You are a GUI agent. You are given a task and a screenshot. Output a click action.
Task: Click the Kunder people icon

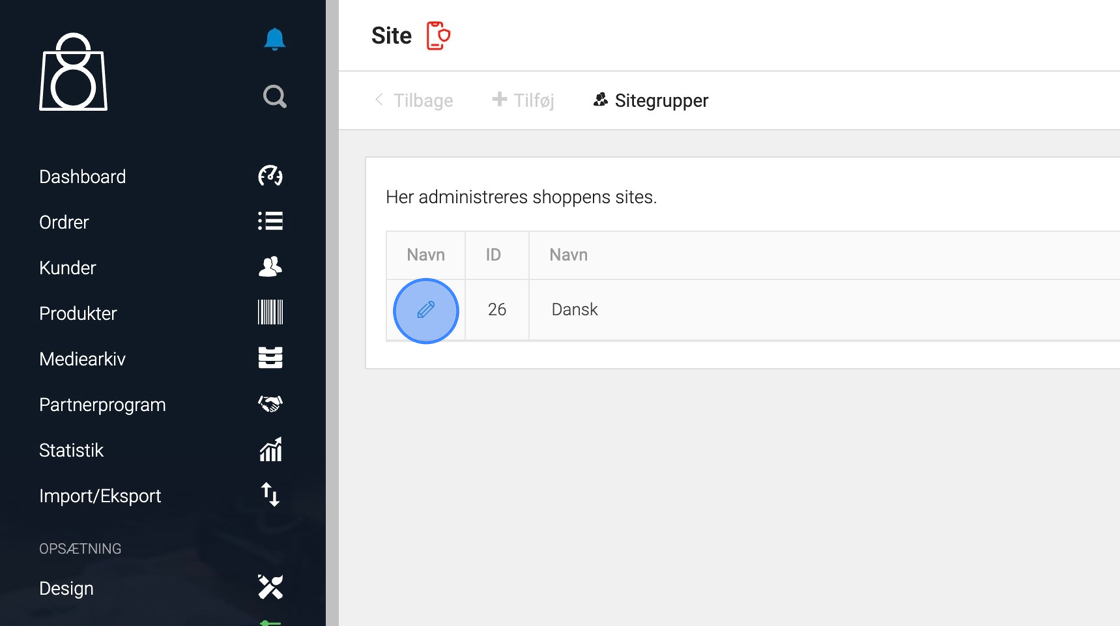click(x=270, y=267)
